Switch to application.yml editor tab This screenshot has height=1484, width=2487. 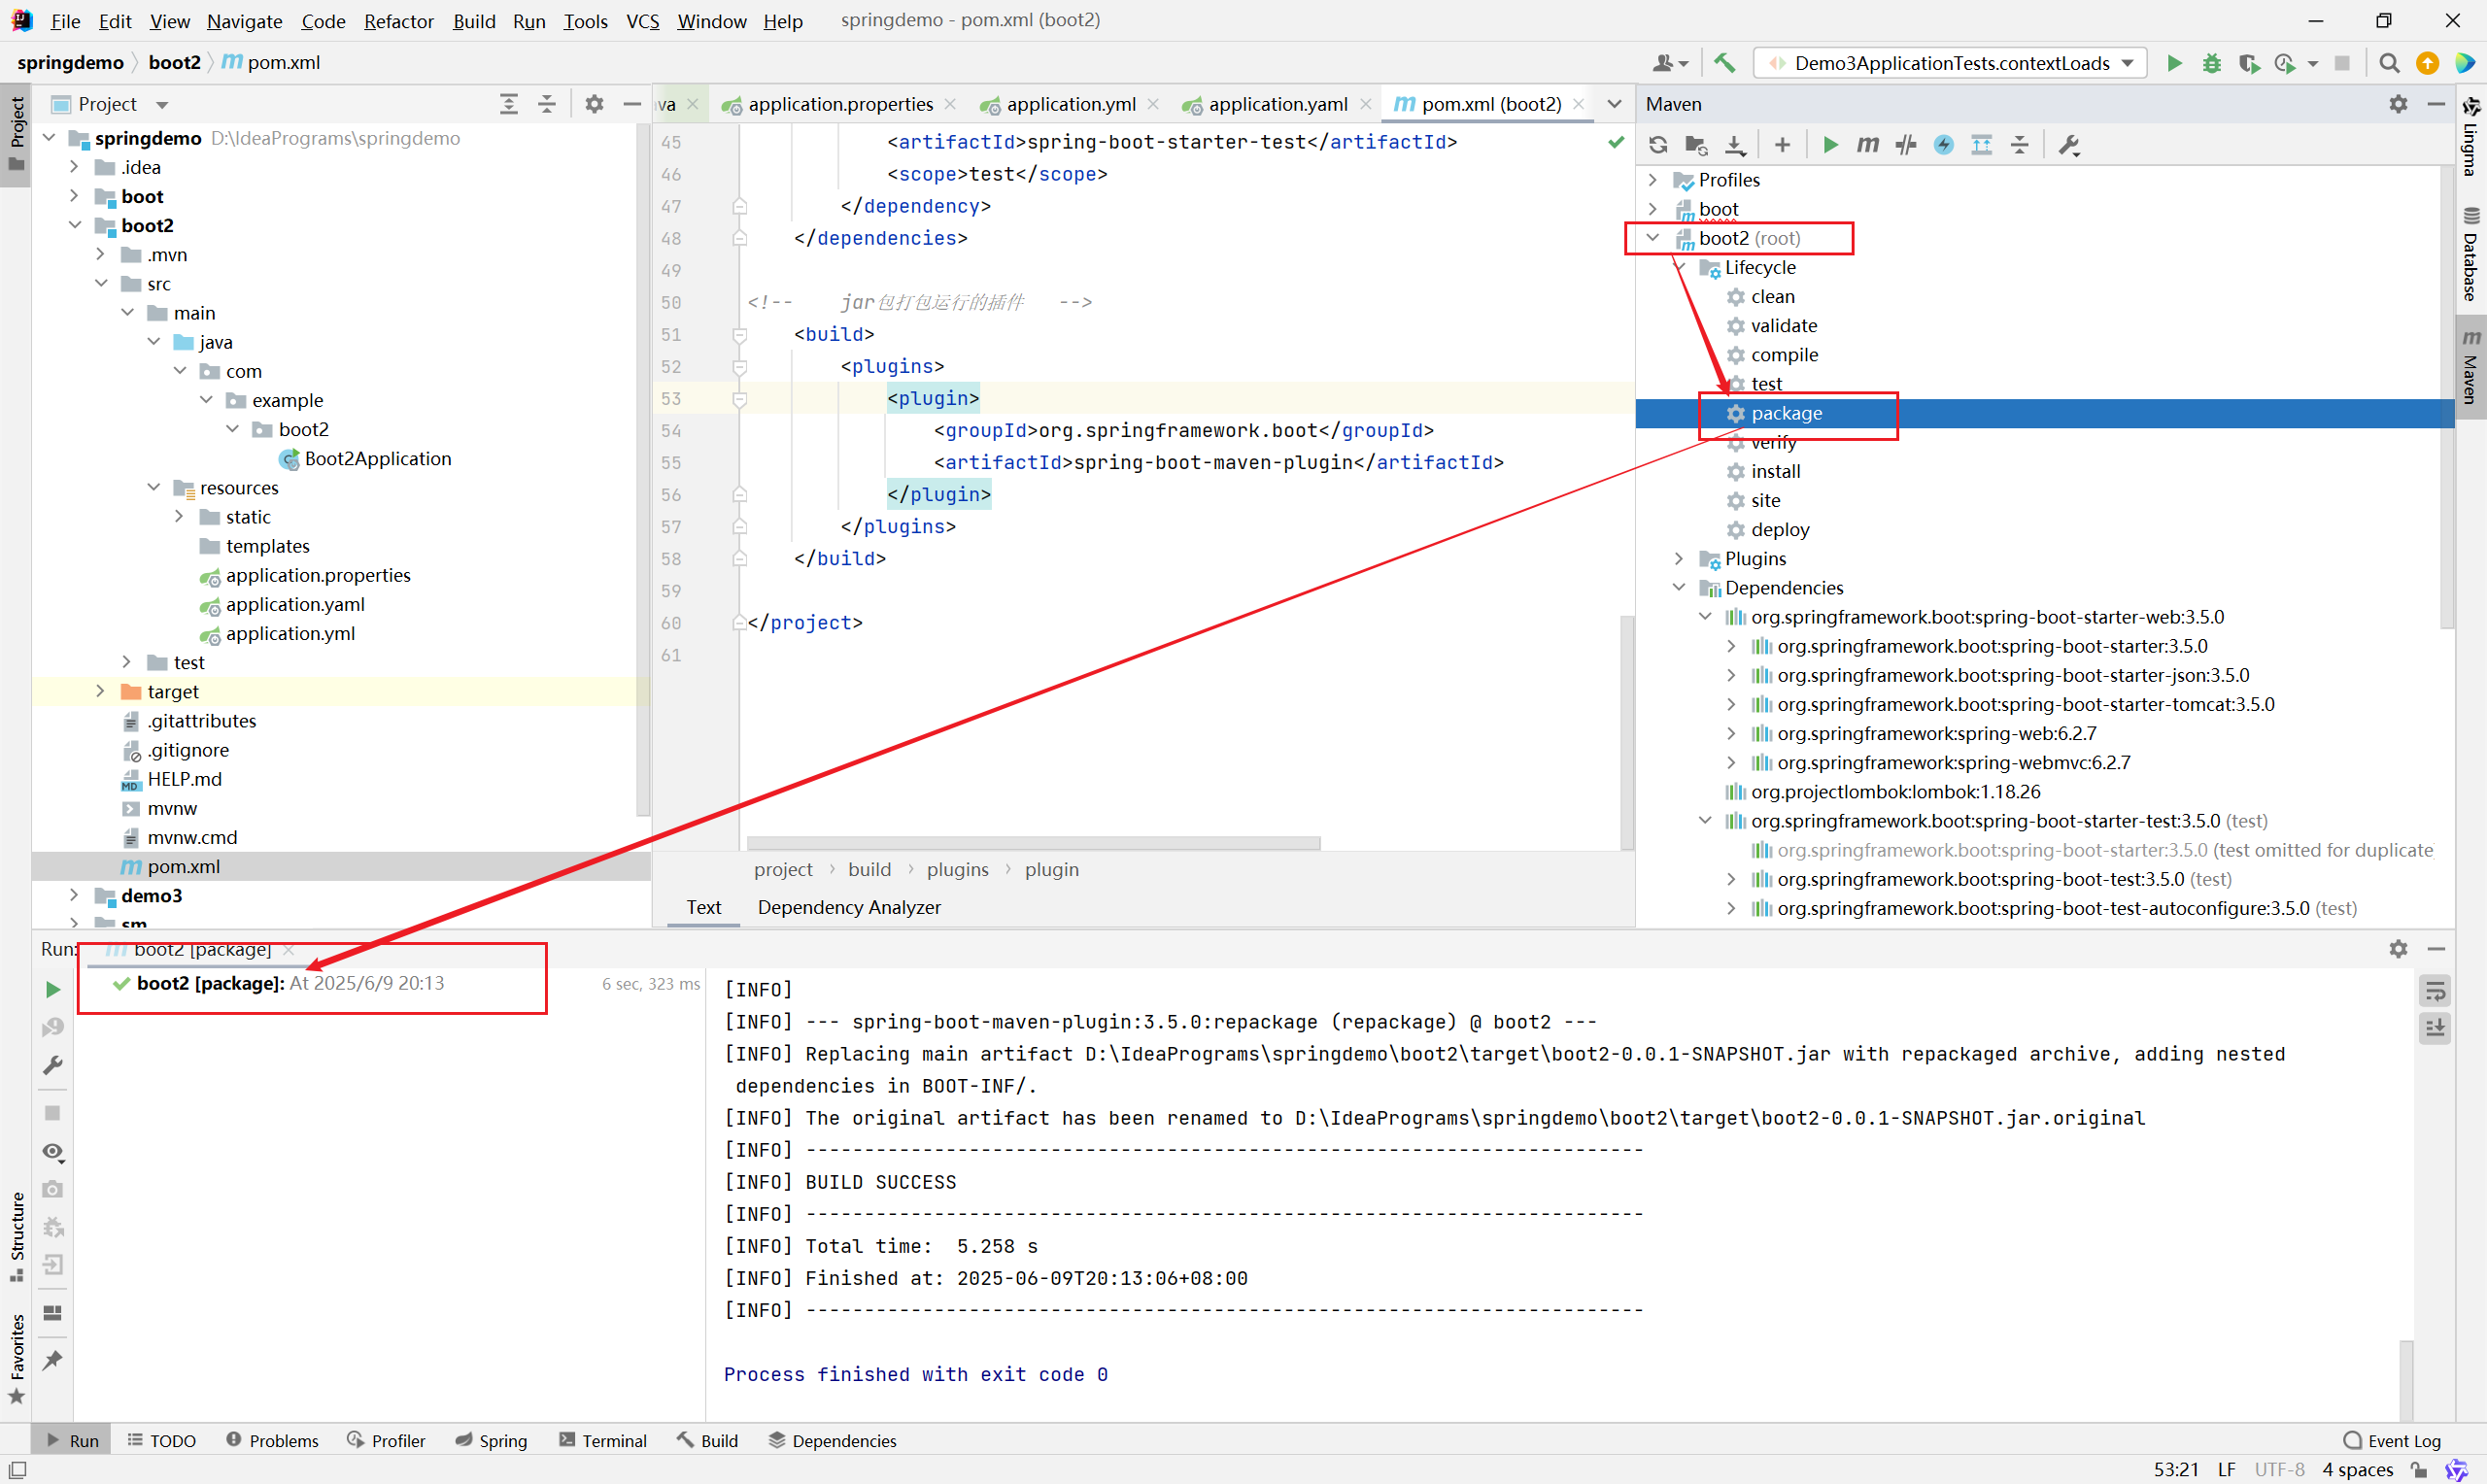1070,104
